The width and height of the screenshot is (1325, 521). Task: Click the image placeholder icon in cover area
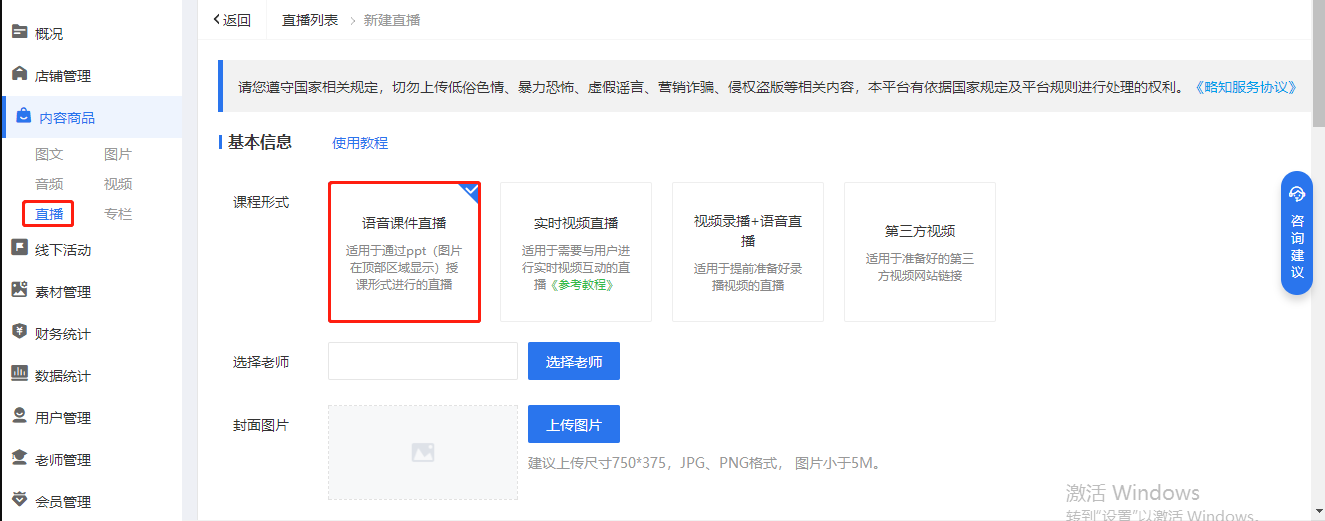[x=423, y=452]
